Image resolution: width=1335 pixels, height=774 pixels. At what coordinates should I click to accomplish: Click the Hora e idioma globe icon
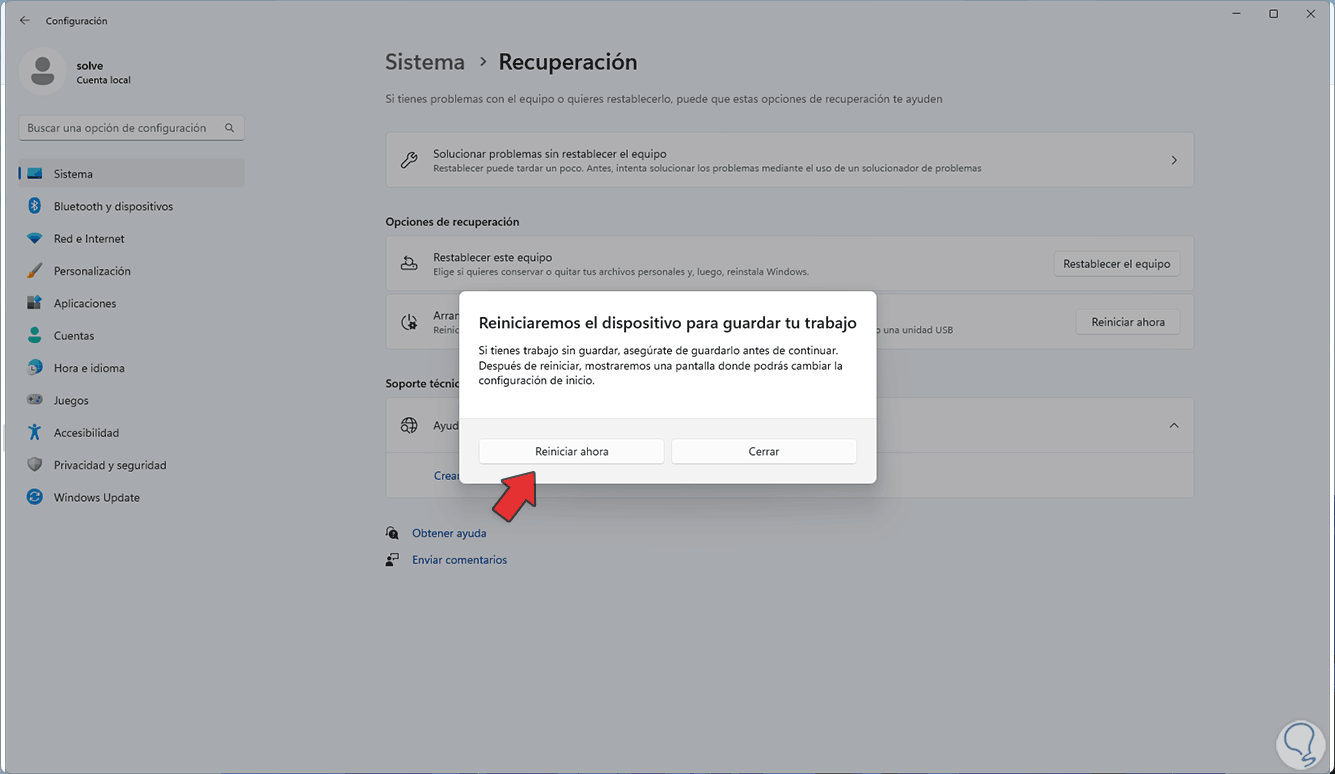pos(35,368)
